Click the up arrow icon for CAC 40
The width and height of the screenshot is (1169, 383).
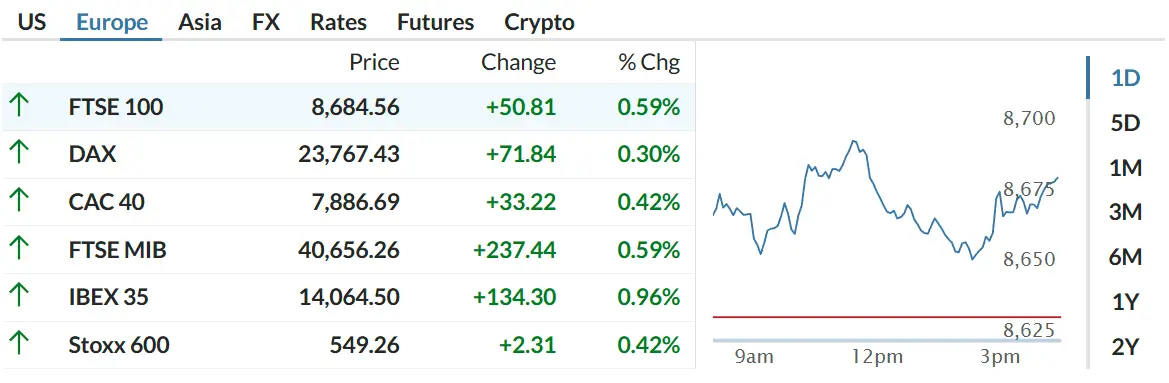19,202
